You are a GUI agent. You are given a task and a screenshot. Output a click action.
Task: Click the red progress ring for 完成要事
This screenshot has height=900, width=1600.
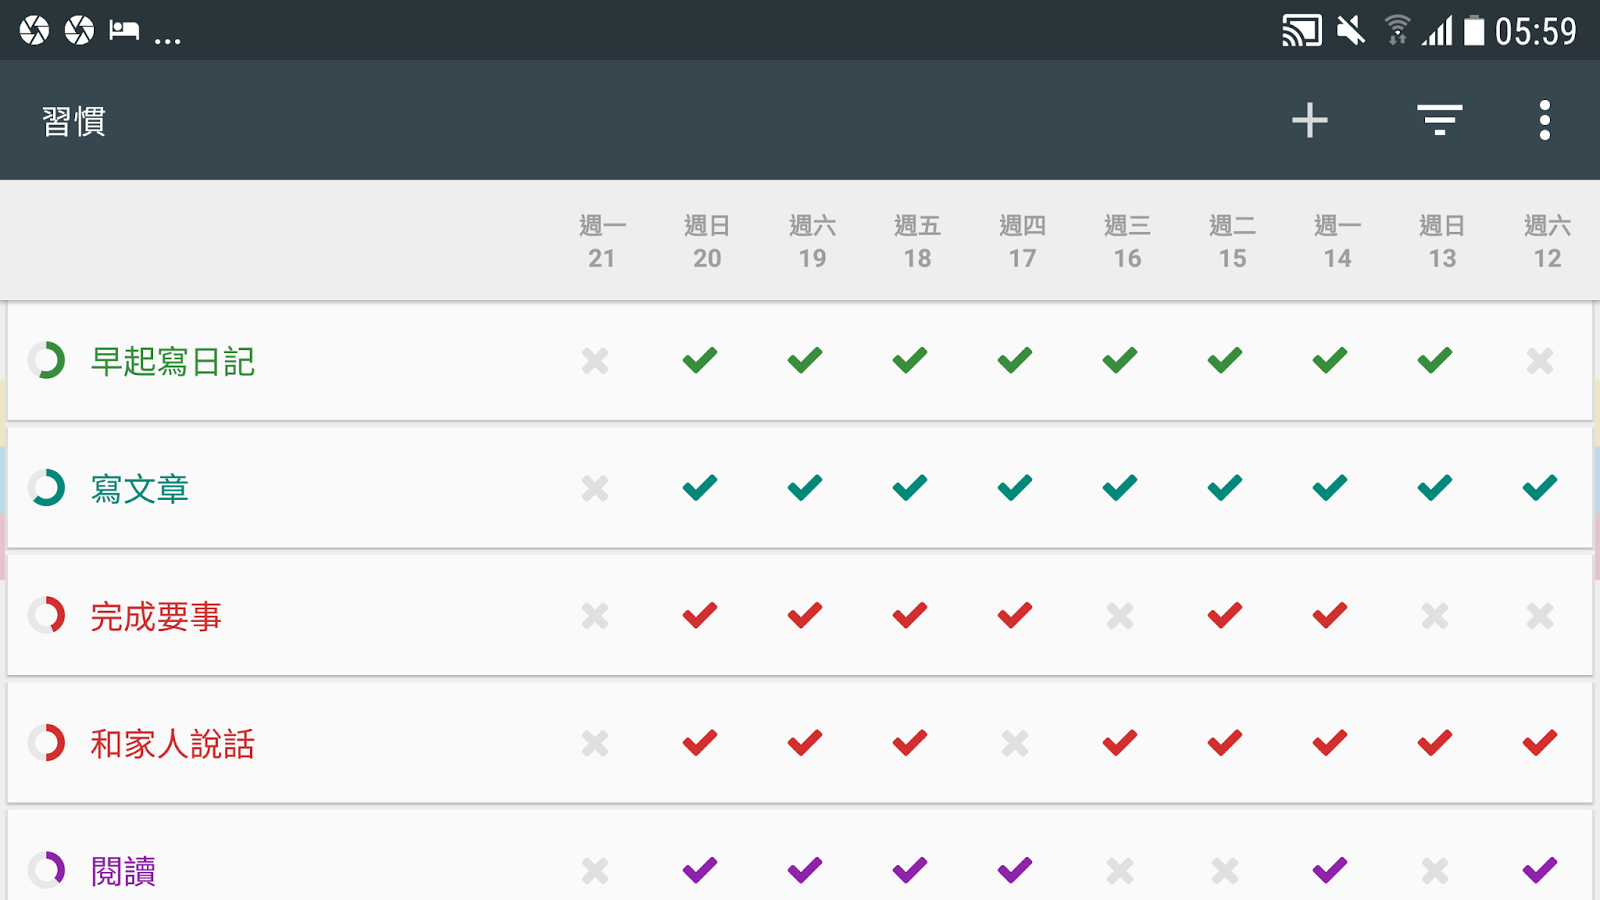[x=47, y=615]
